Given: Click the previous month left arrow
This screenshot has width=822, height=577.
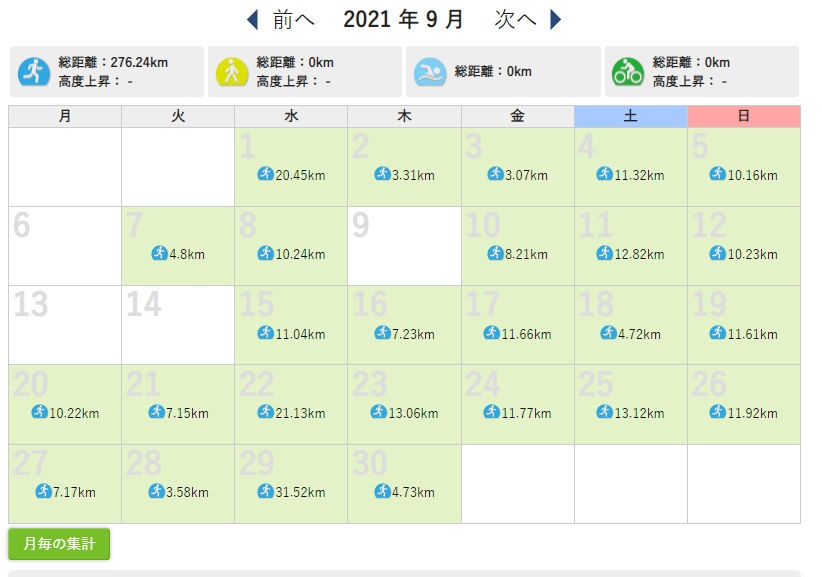Looking at the screenshot, I should point(253,20).
